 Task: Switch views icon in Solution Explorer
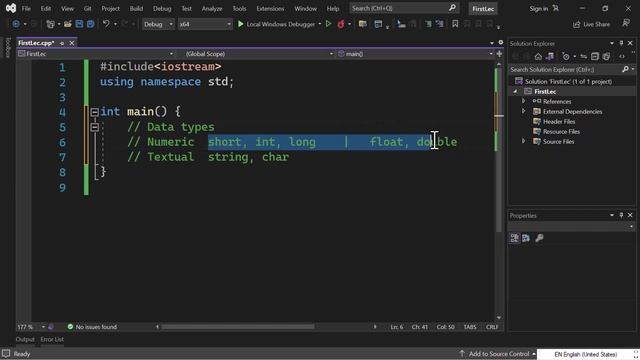[x=550, y=56]
